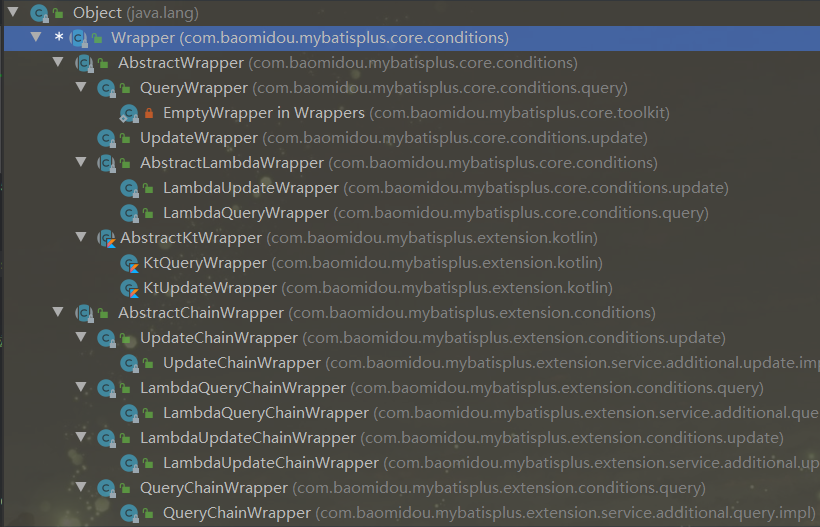
Task: Collapse the conditions.update UpdateChainWrapper arrow
Action: pyautogui.click(x=81, y=337)
